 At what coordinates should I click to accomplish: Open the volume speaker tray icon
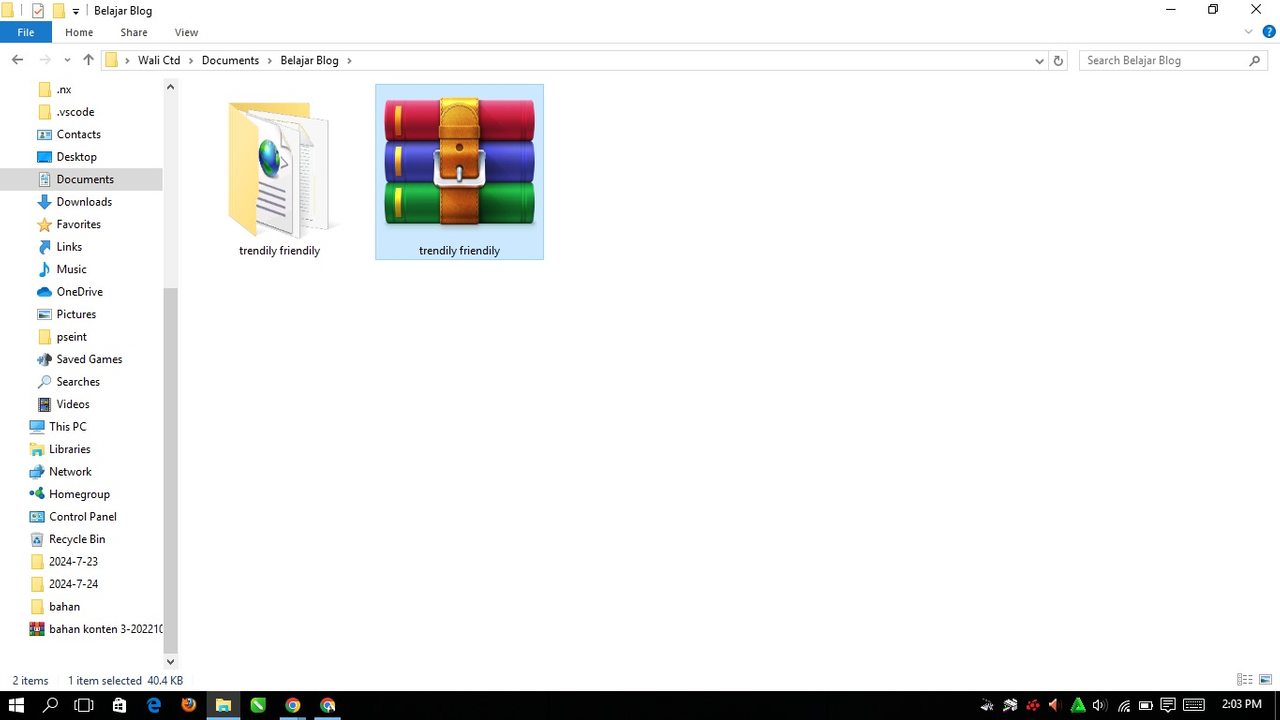click(x=1100, y=706)
